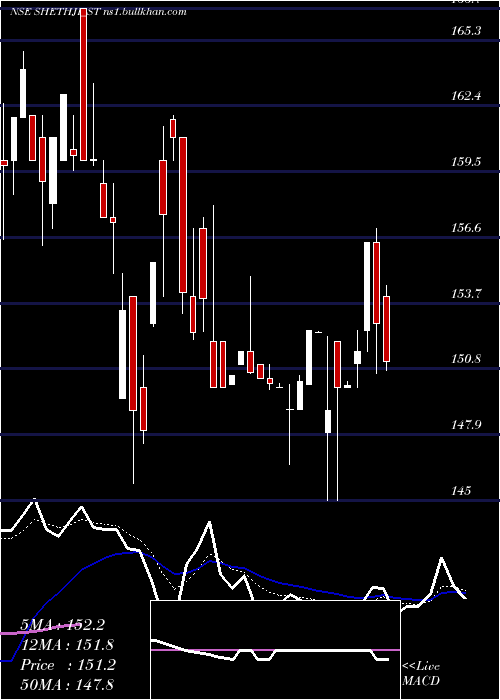Click the 12MA : 151.8 readout
500x700 pixels.
pos(67,645)
